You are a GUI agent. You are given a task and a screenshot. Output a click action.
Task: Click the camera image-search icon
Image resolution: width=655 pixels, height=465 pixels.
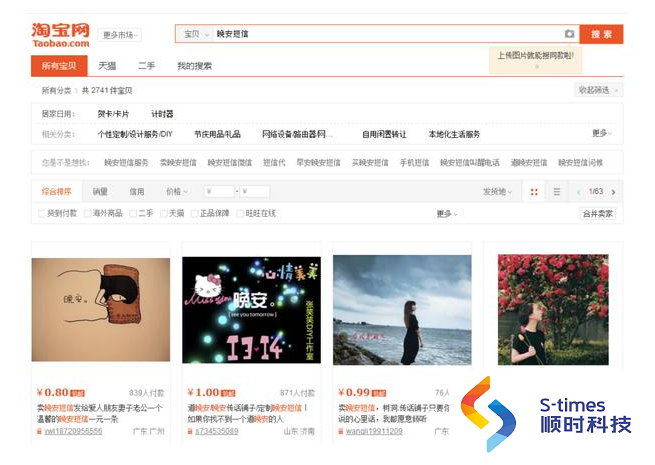tap(569, 34)
